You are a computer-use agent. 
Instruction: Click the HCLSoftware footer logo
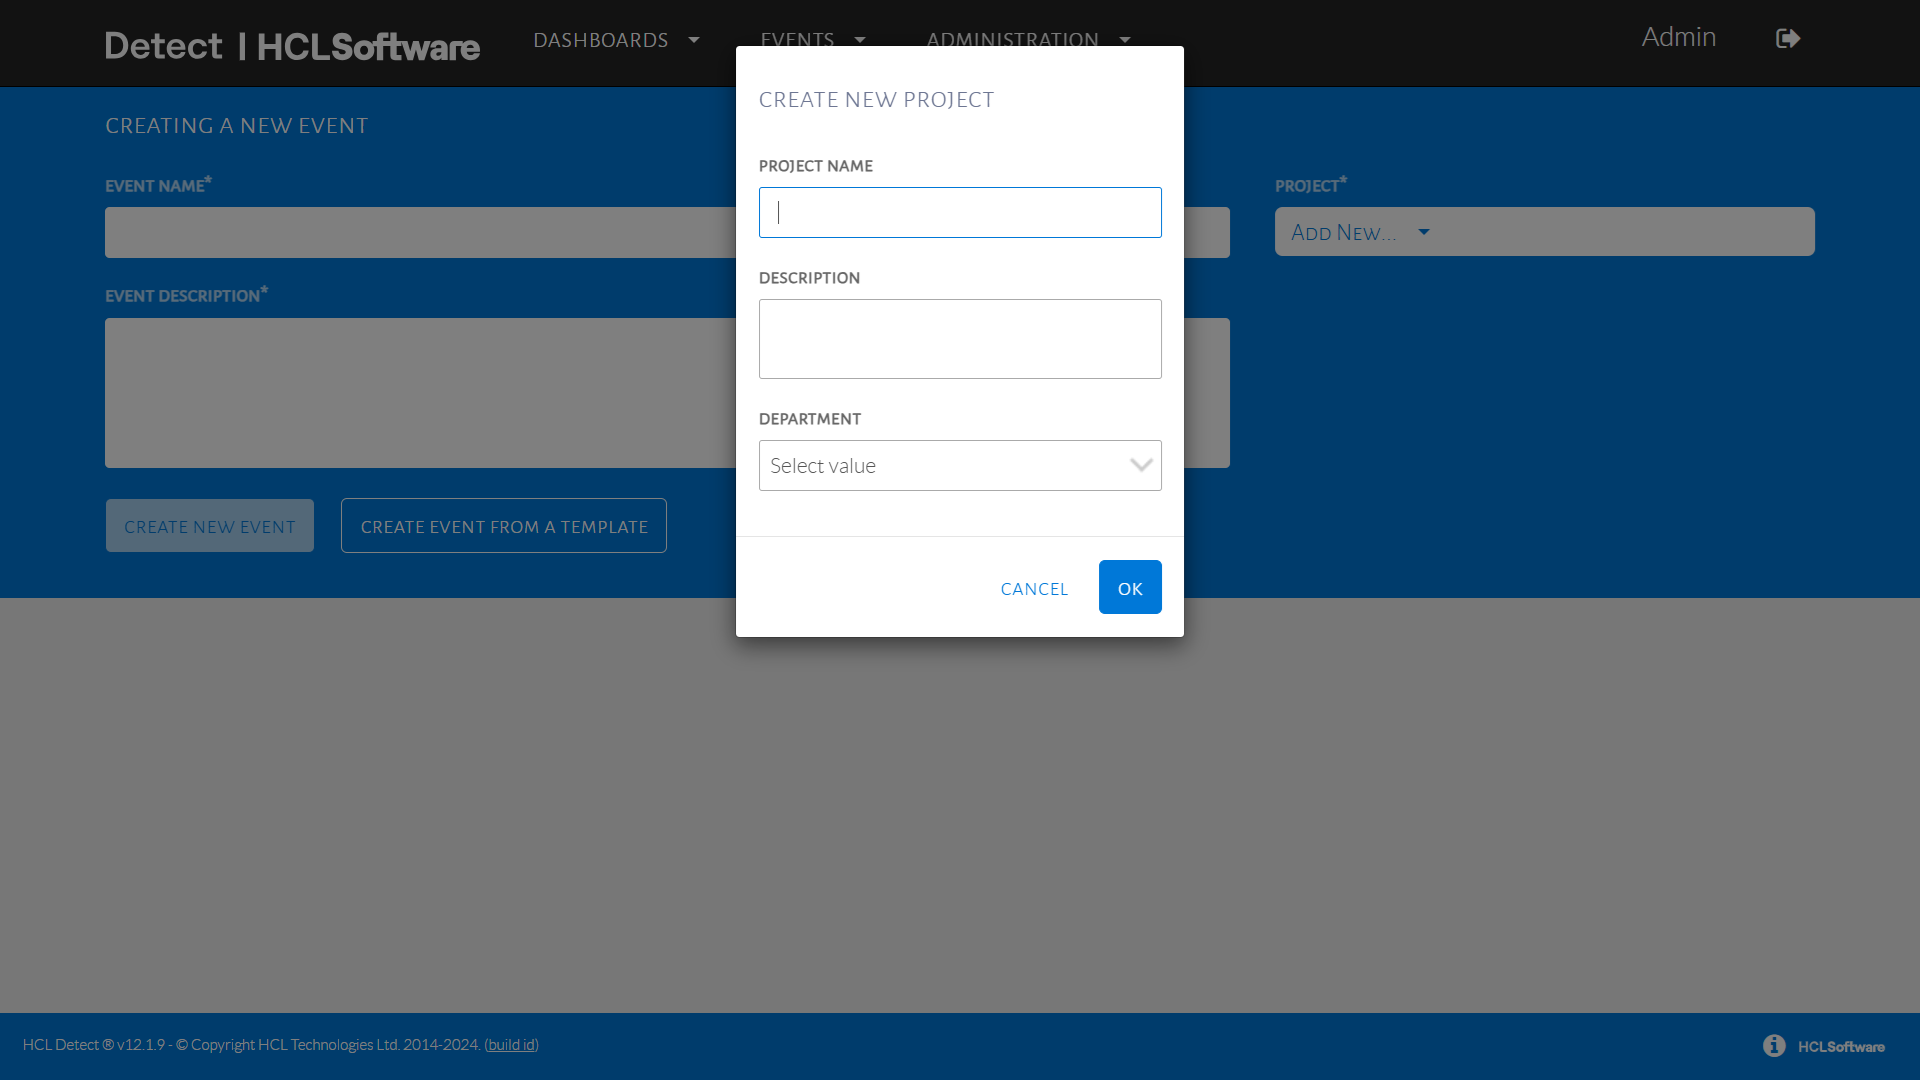(x=1841, y=1047)
